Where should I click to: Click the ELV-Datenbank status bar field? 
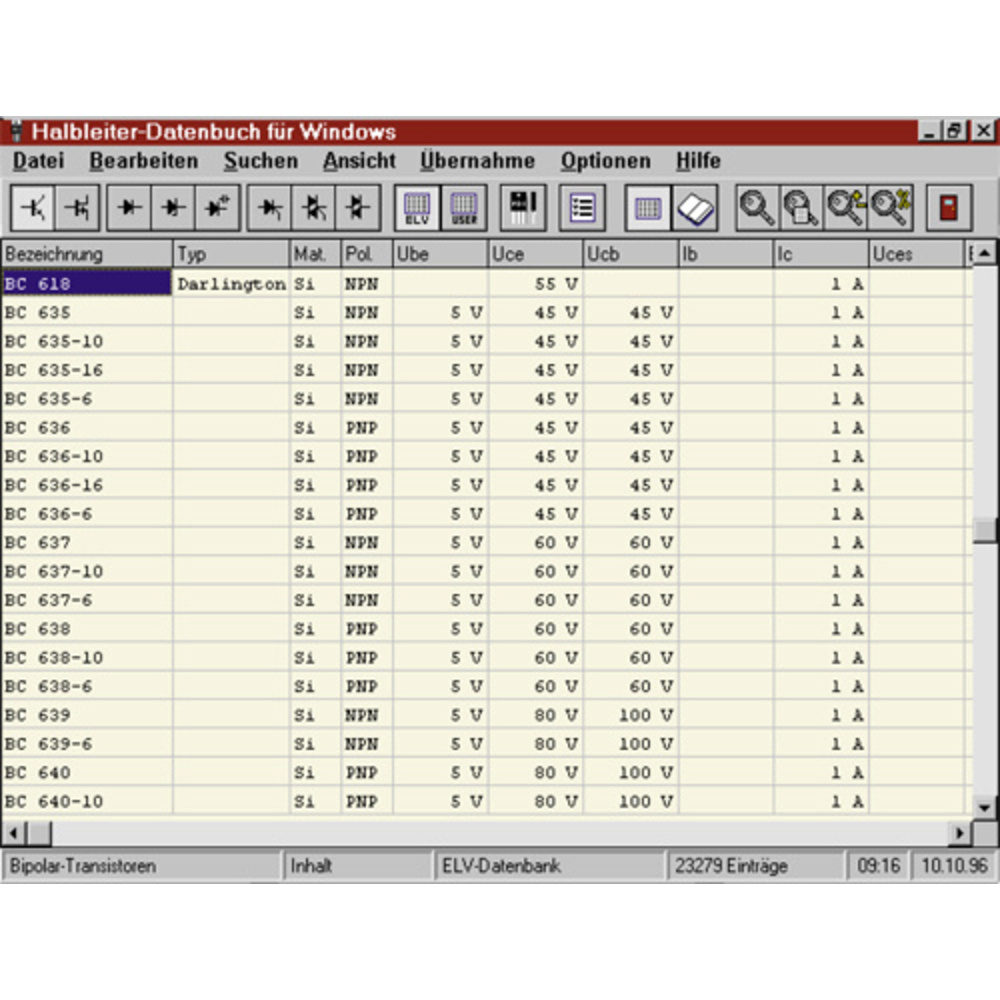pyautogui.click(x=548, y=866)
